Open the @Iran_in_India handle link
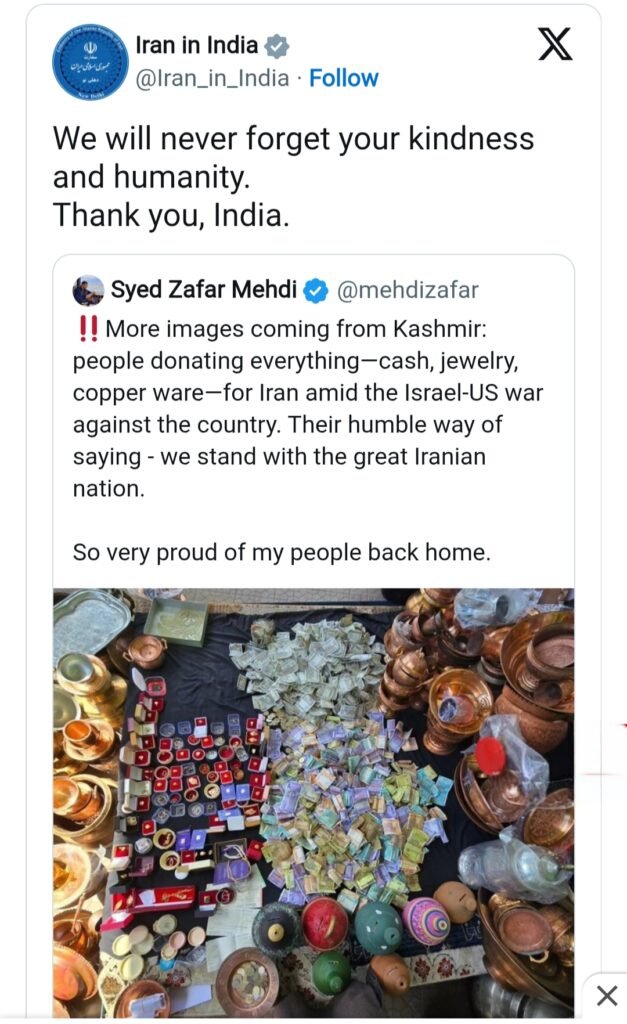This screenshot has width=627, height=1024. click(212, 78)
